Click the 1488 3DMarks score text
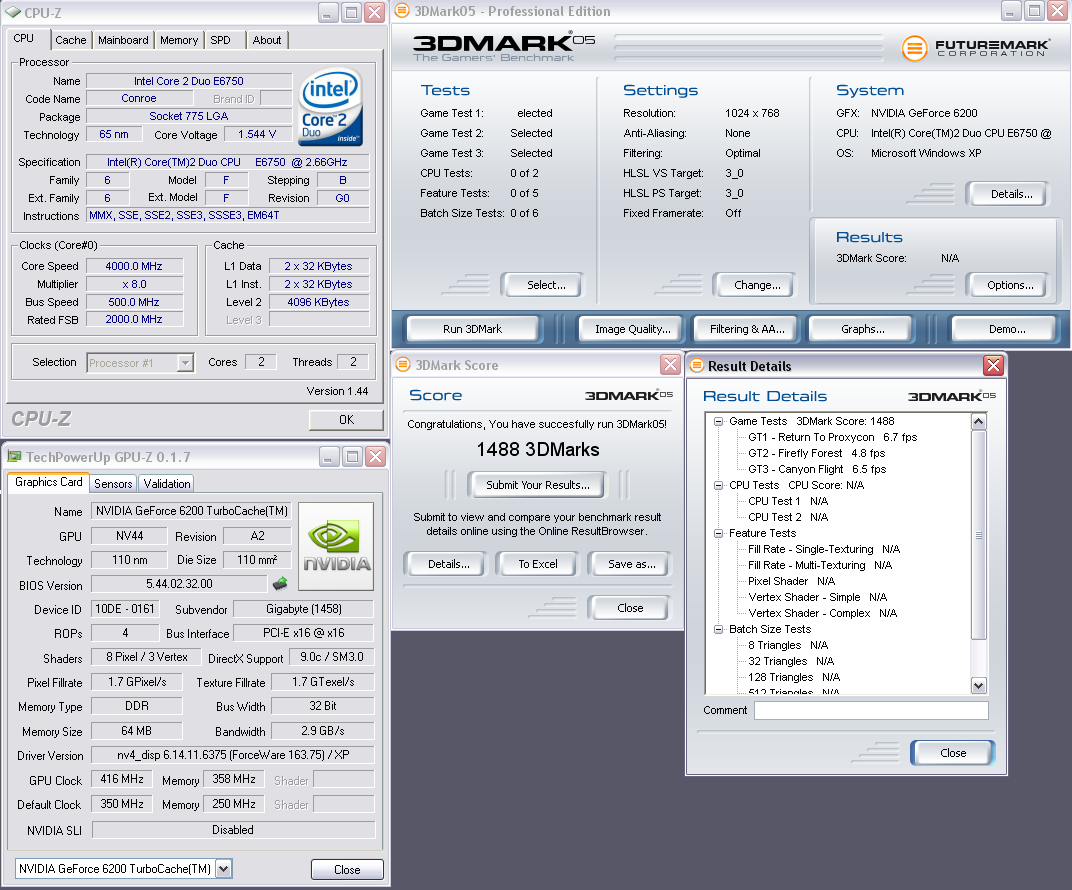Screen dimensions: 1072x890 pos(538,449)
